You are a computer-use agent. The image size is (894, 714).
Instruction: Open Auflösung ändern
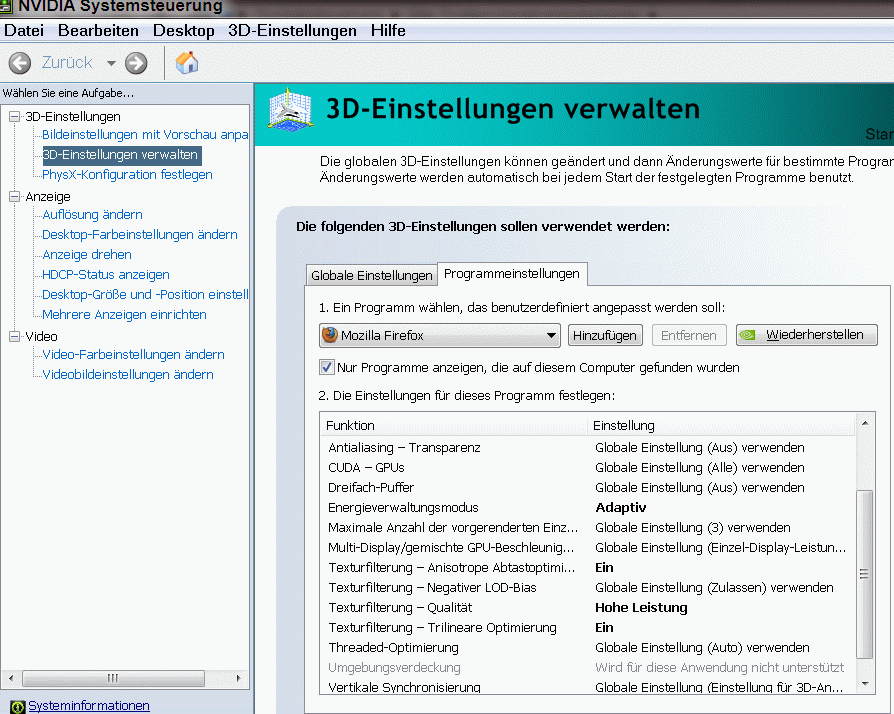(x=92, y=214)
